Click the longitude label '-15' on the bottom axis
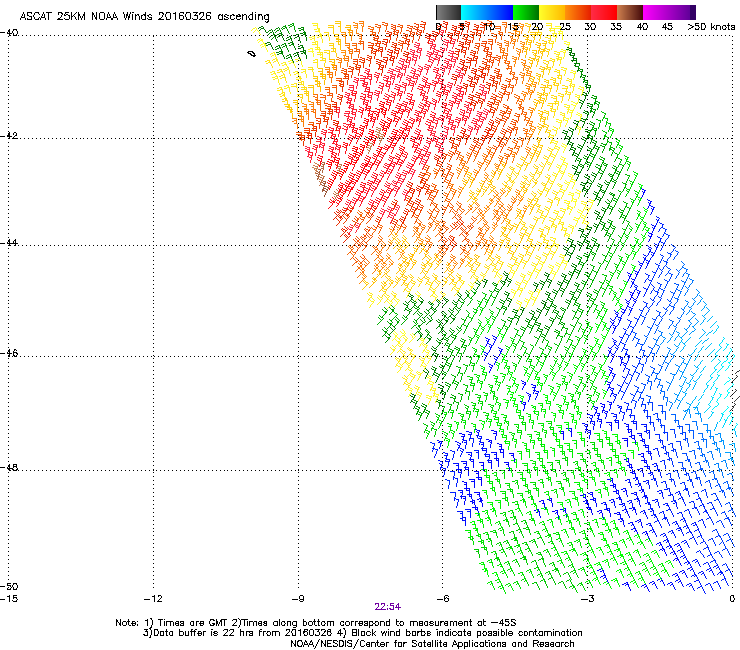Image resolution: width=740 pixels, height=650 pixels. (x=9, y=599)
